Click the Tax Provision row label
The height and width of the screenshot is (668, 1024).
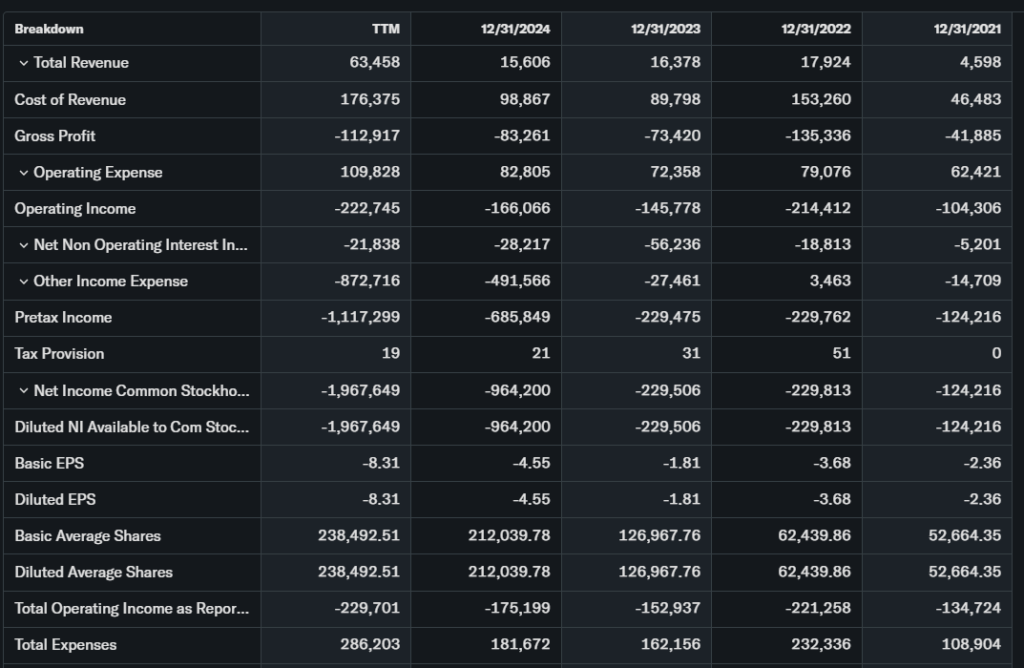[59, 354]
